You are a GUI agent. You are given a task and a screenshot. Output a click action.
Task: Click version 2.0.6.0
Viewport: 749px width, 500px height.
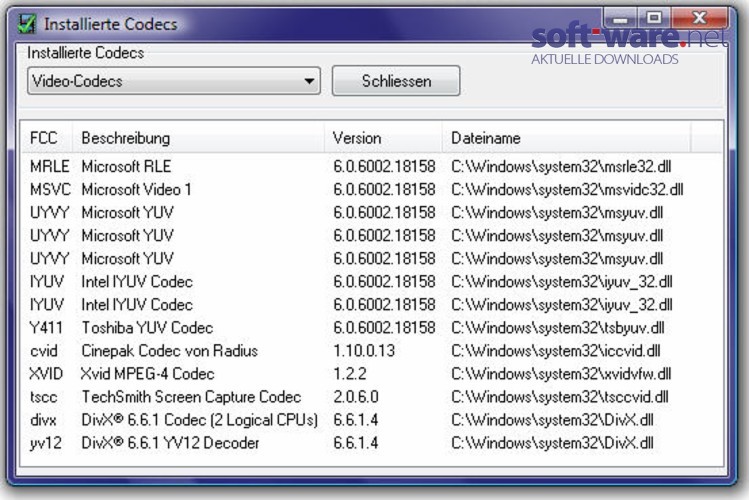coord(356,397)
